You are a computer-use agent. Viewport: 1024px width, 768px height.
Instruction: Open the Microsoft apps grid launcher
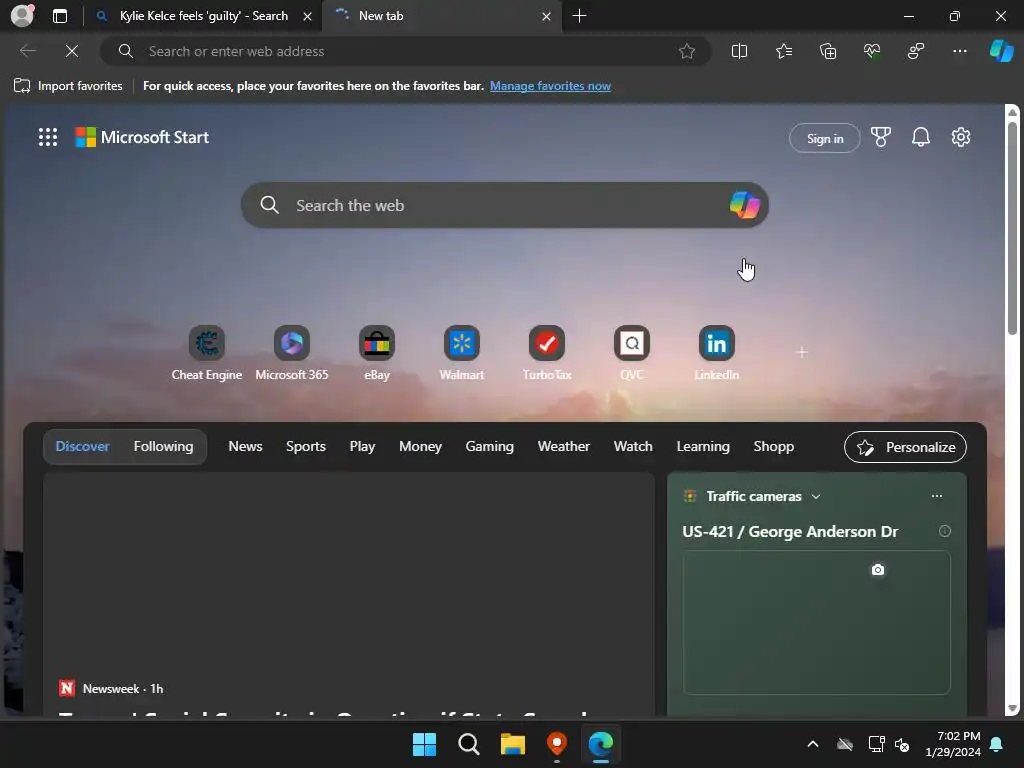pyautogui.click(x=48, y=137)
